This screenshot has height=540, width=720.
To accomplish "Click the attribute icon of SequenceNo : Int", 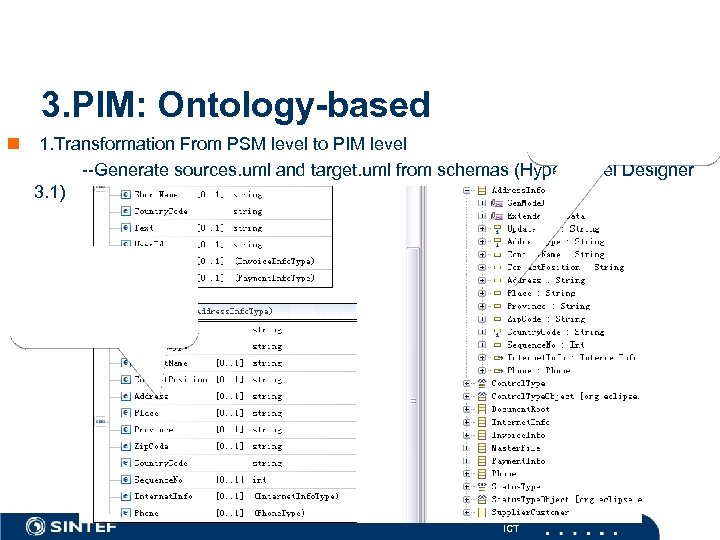I will [497, 344].
